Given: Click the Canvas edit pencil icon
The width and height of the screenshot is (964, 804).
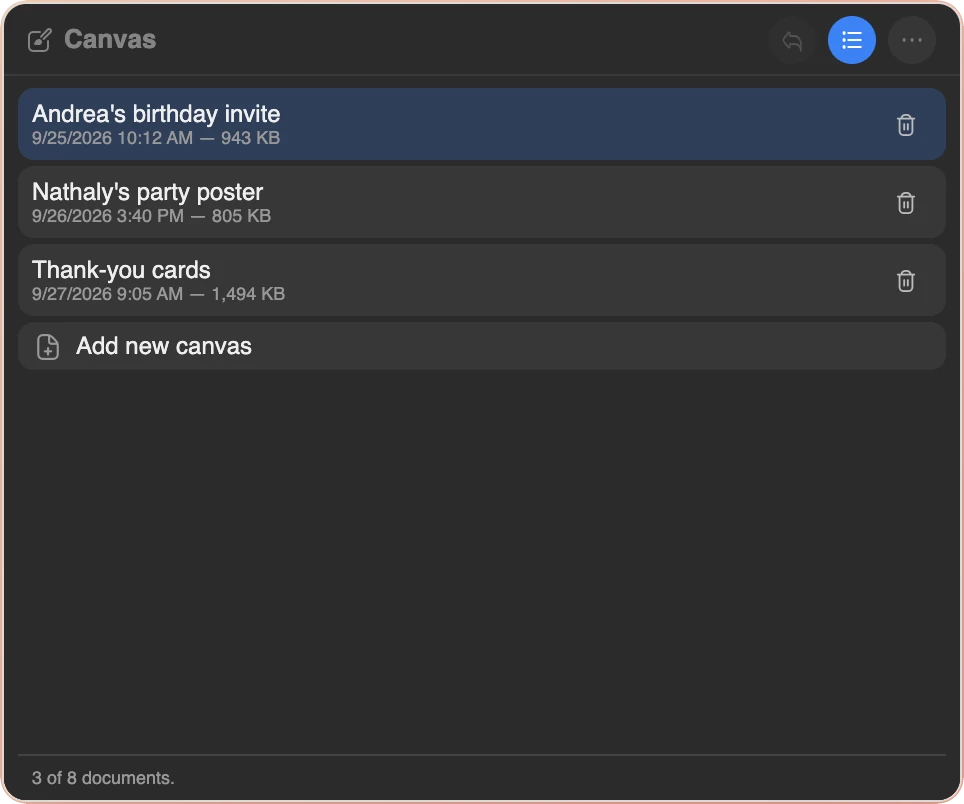Looking at the screenshot, I should coord(40,41).
